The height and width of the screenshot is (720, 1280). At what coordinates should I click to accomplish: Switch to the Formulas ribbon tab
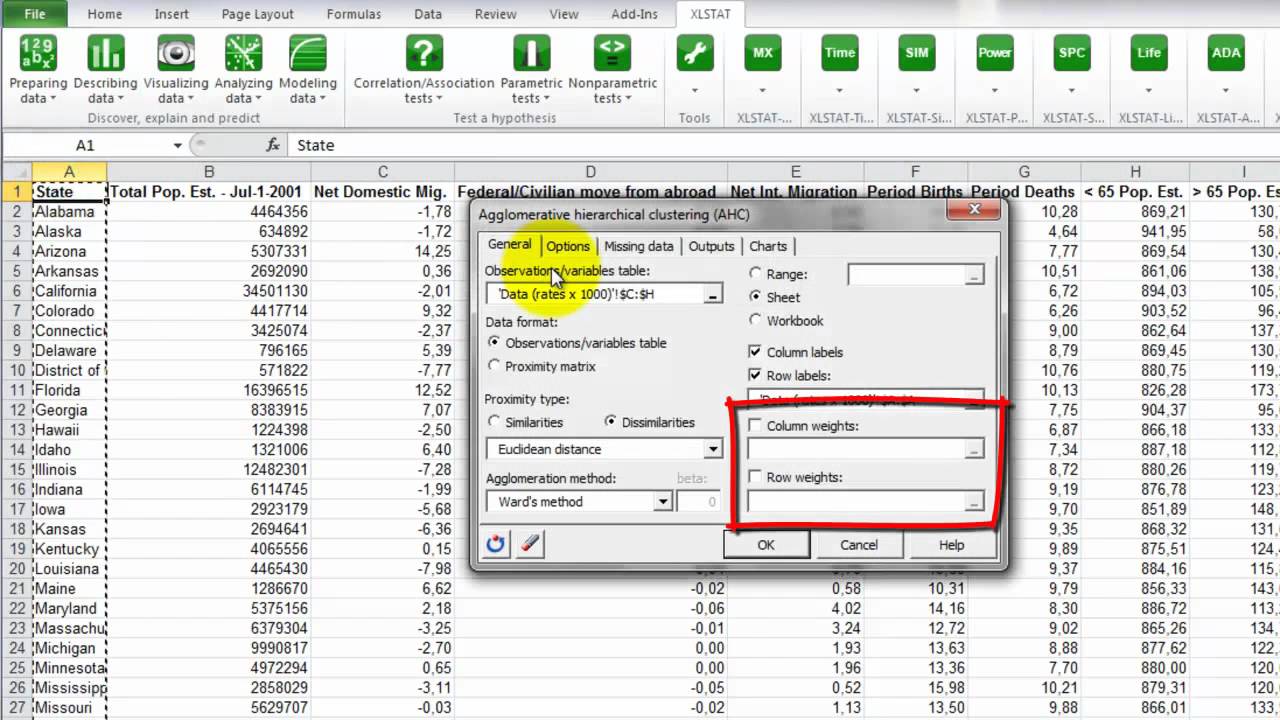click(353, 14)
